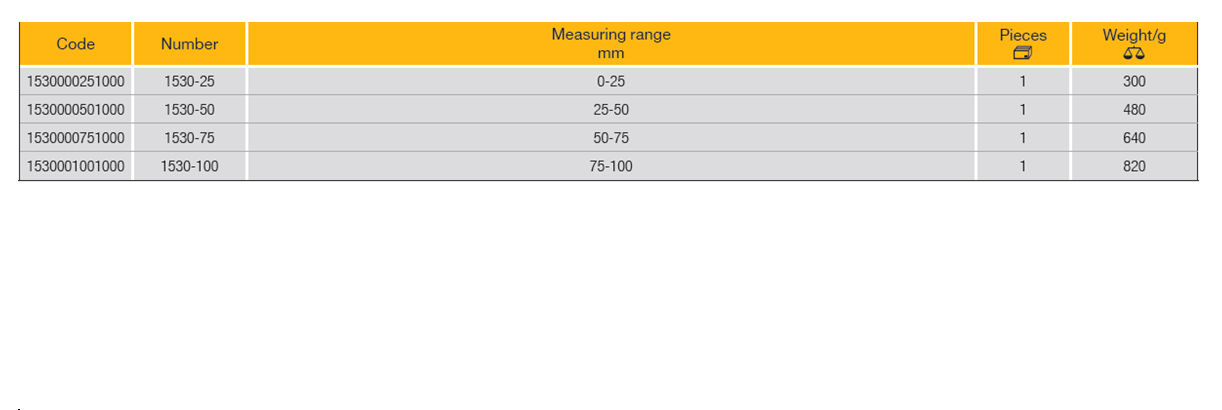Click the 300 weight value
Image resolution: width=1222 pixels, height=410 pixels.
tap(1134, 81)
